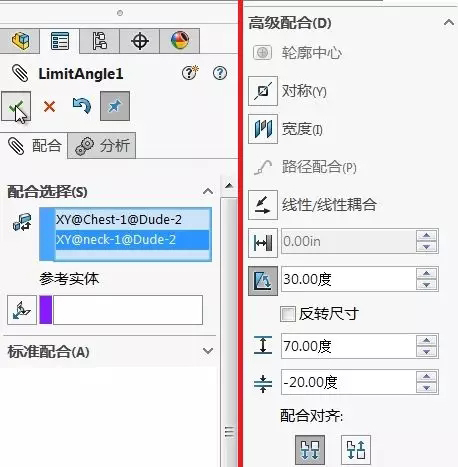Toggle the keep-visible pushpin button
Image resolution: width=458 pixels, height=467 pixels.
pyautogui.click(x=115, y=106)
